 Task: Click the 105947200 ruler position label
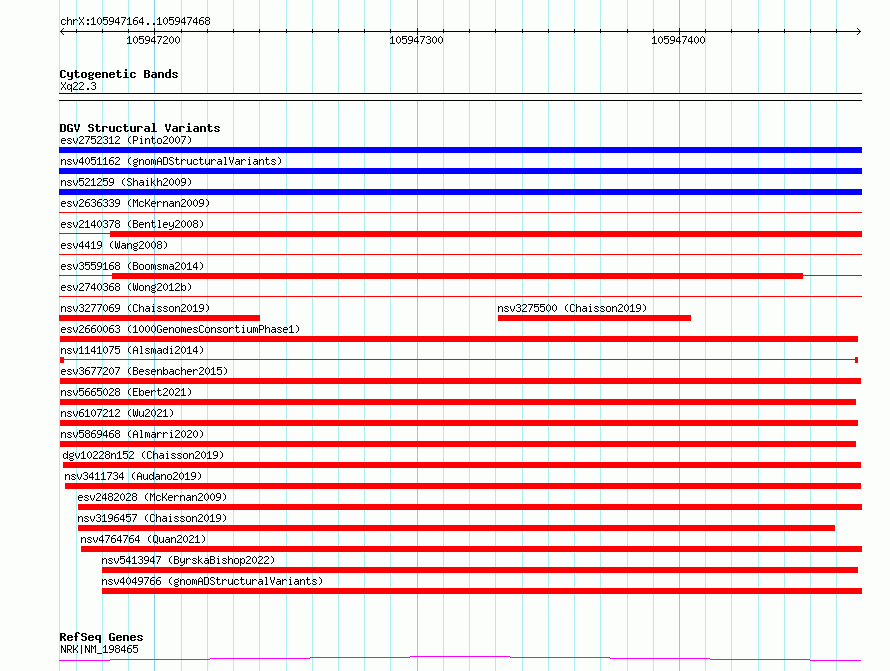click(x=153, y=40)
